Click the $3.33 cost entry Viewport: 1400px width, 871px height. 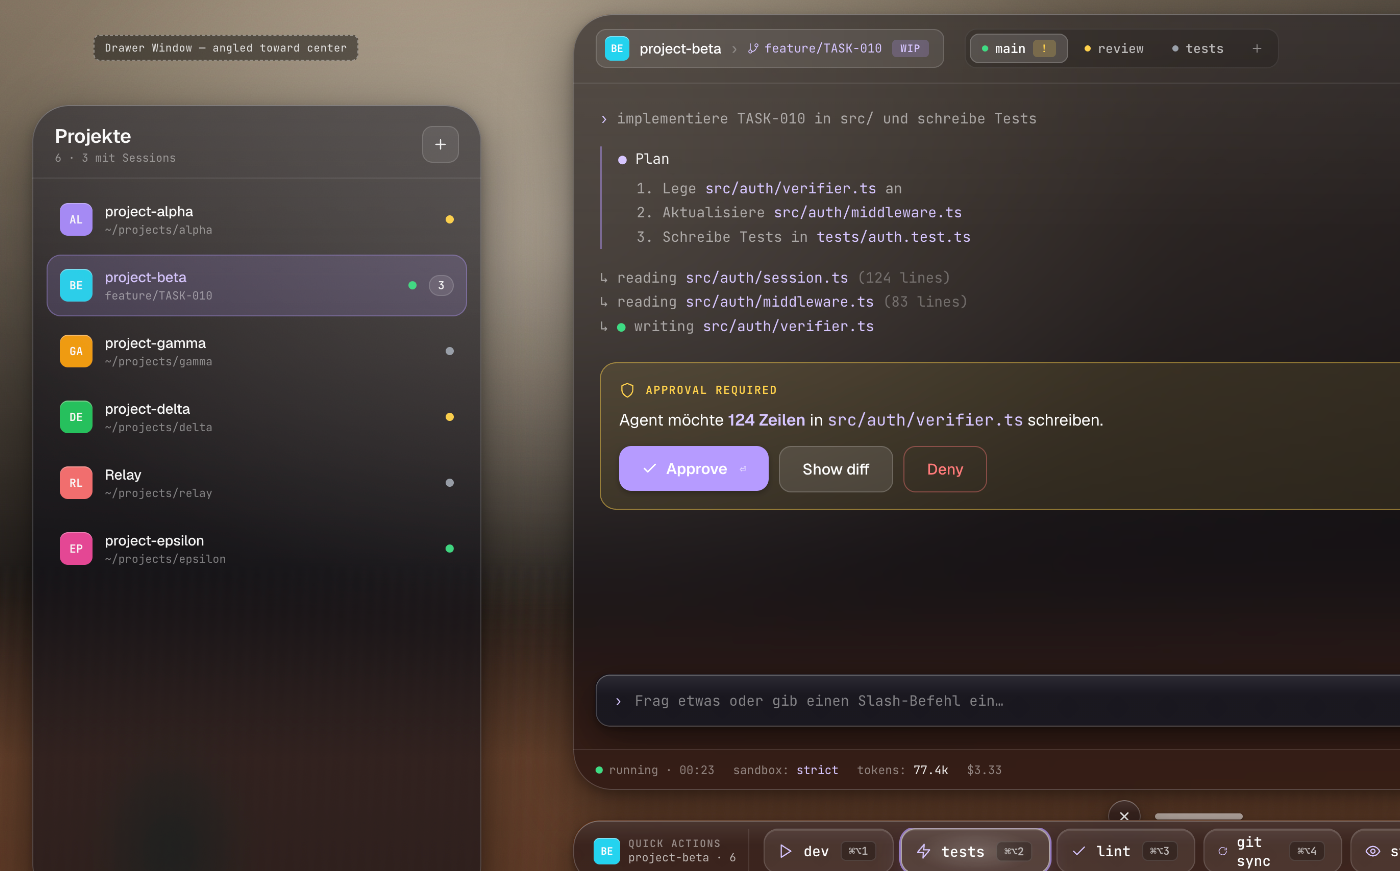pyautogui.click(x=984, y=770)
